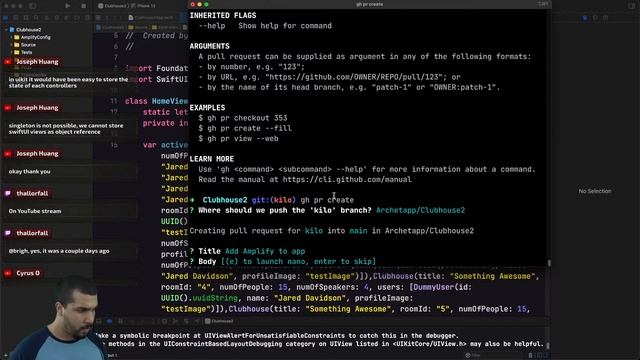Screen dimensions: 640x360
Task: Select the Source folder in navigator
Action: coord(25,44)
